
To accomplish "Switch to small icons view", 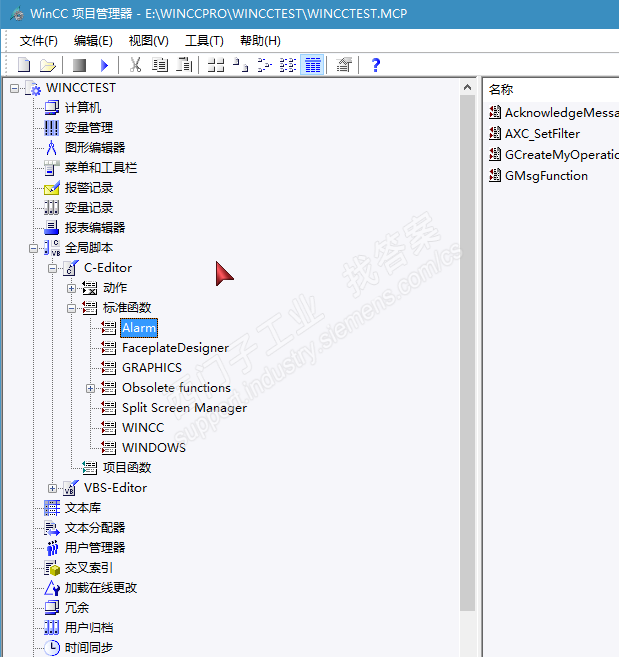I will coord(241,65).
